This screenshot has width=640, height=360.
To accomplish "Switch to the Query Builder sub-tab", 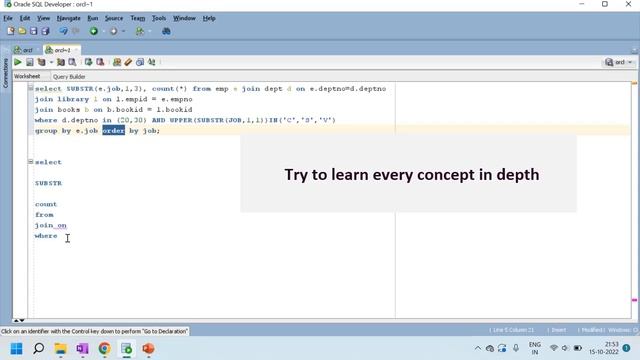I will 69,76.
